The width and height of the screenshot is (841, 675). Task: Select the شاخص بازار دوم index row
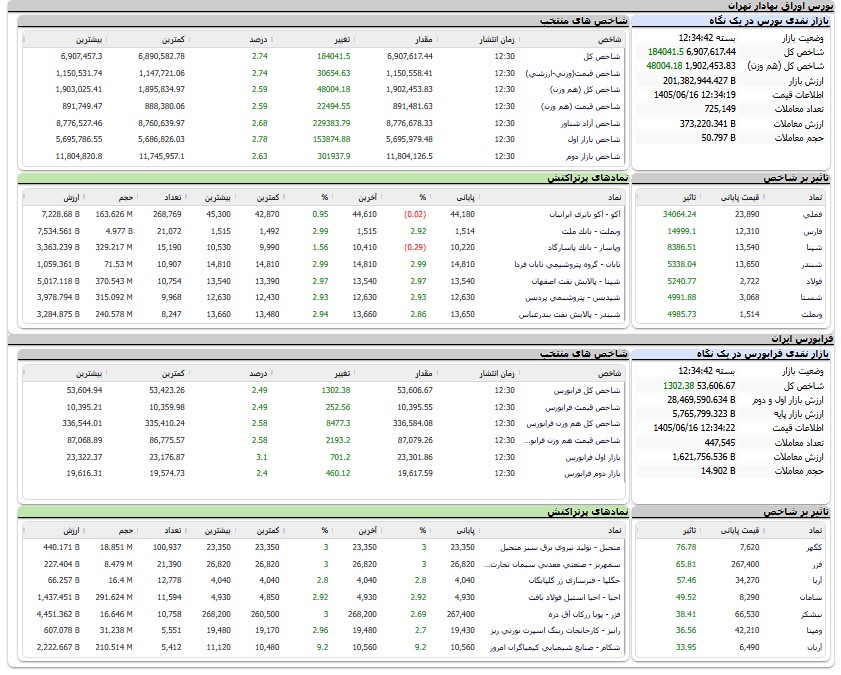324,156
